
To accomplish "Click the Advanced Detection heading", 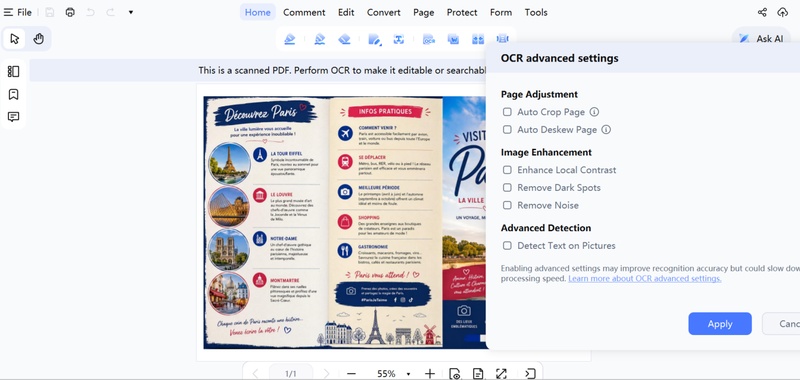I will coord(546,228).
